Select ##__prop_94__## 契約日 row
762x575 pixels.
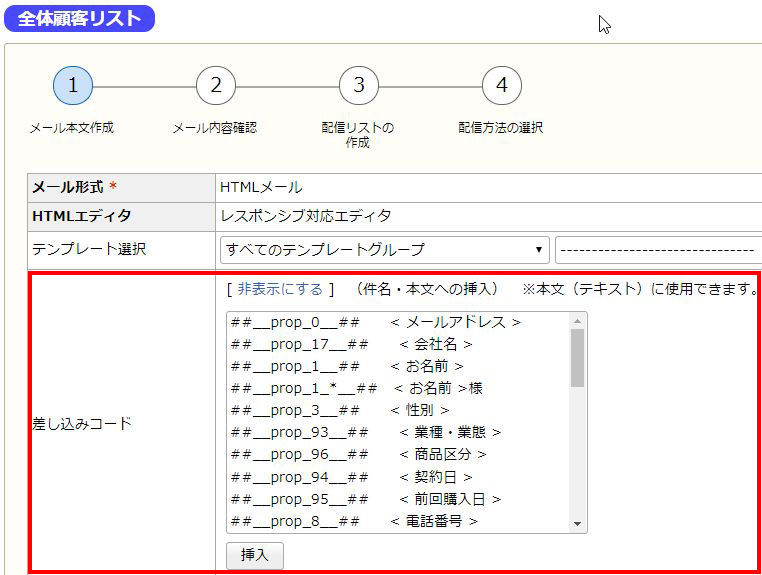398,477
